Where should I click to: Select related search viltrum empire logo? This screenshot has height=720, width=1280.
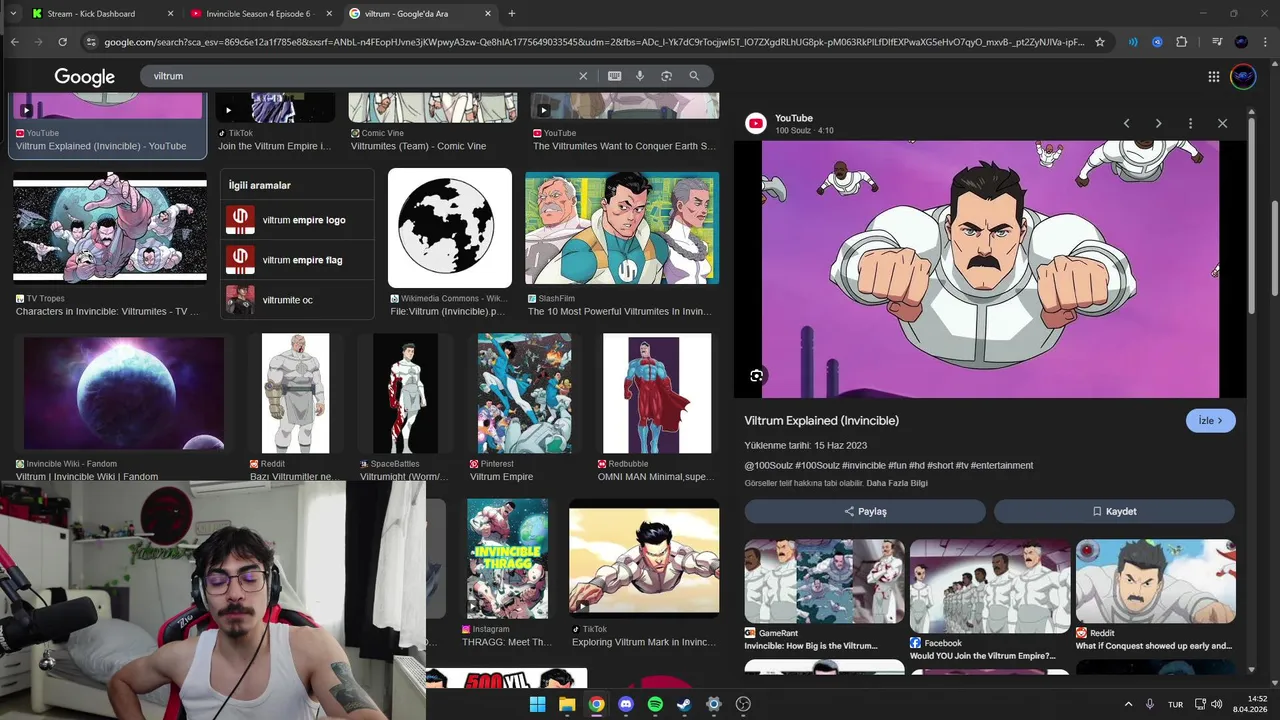pos(297,220)
